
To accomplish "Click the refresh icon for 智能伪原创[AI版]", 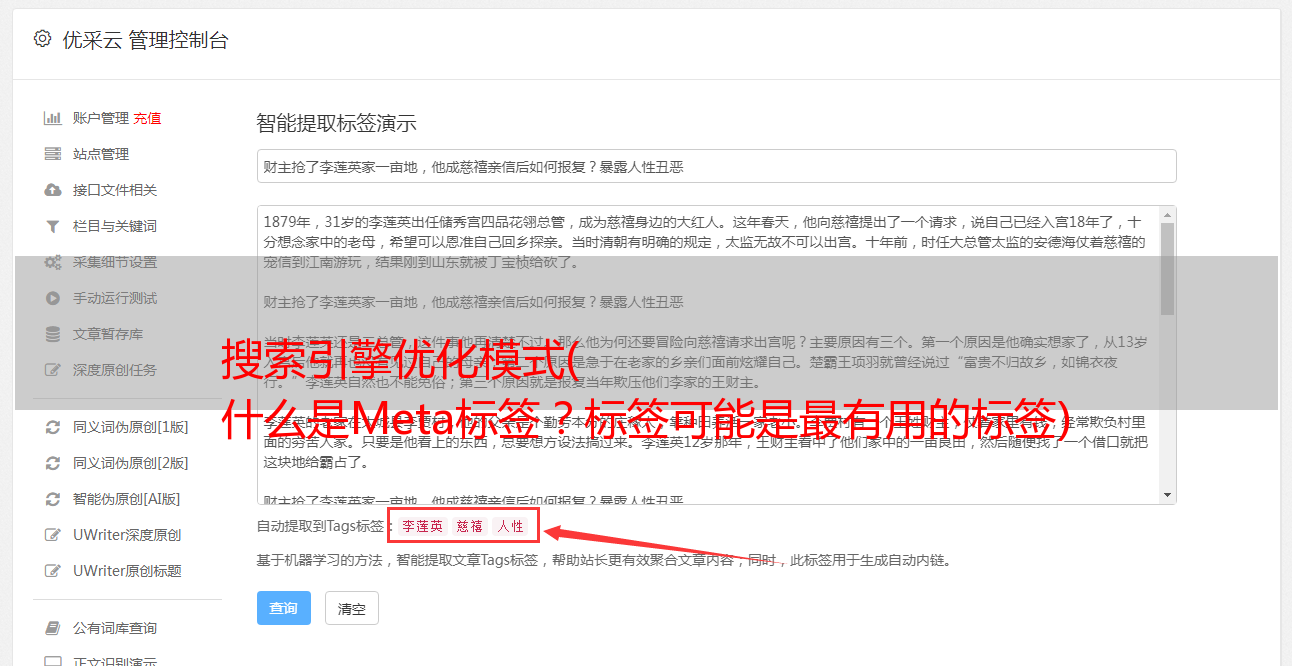I will (x=53, y=499).
